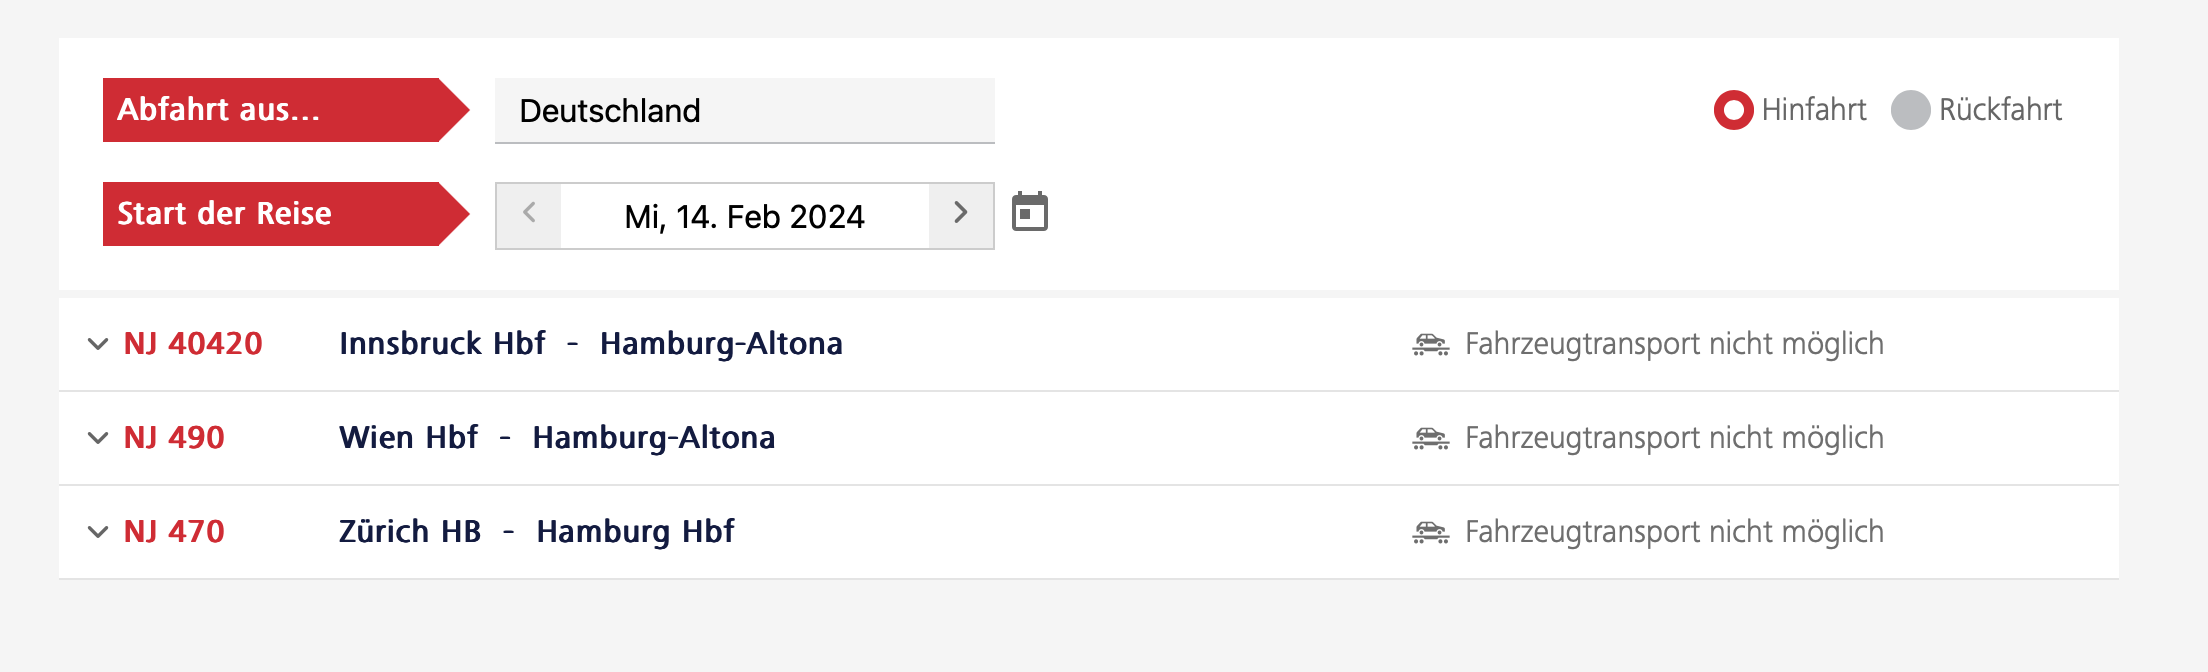Expand the NJ 490 train details
Image resolution: width=2208 pixels, height=672 pixels.
click(98, 438)
